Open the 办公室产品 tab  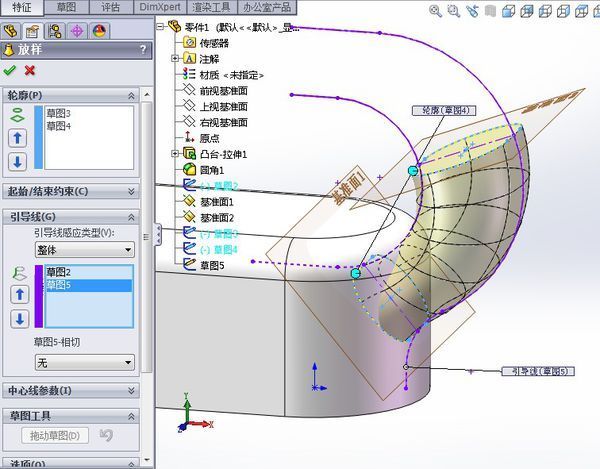coord(267,7)
